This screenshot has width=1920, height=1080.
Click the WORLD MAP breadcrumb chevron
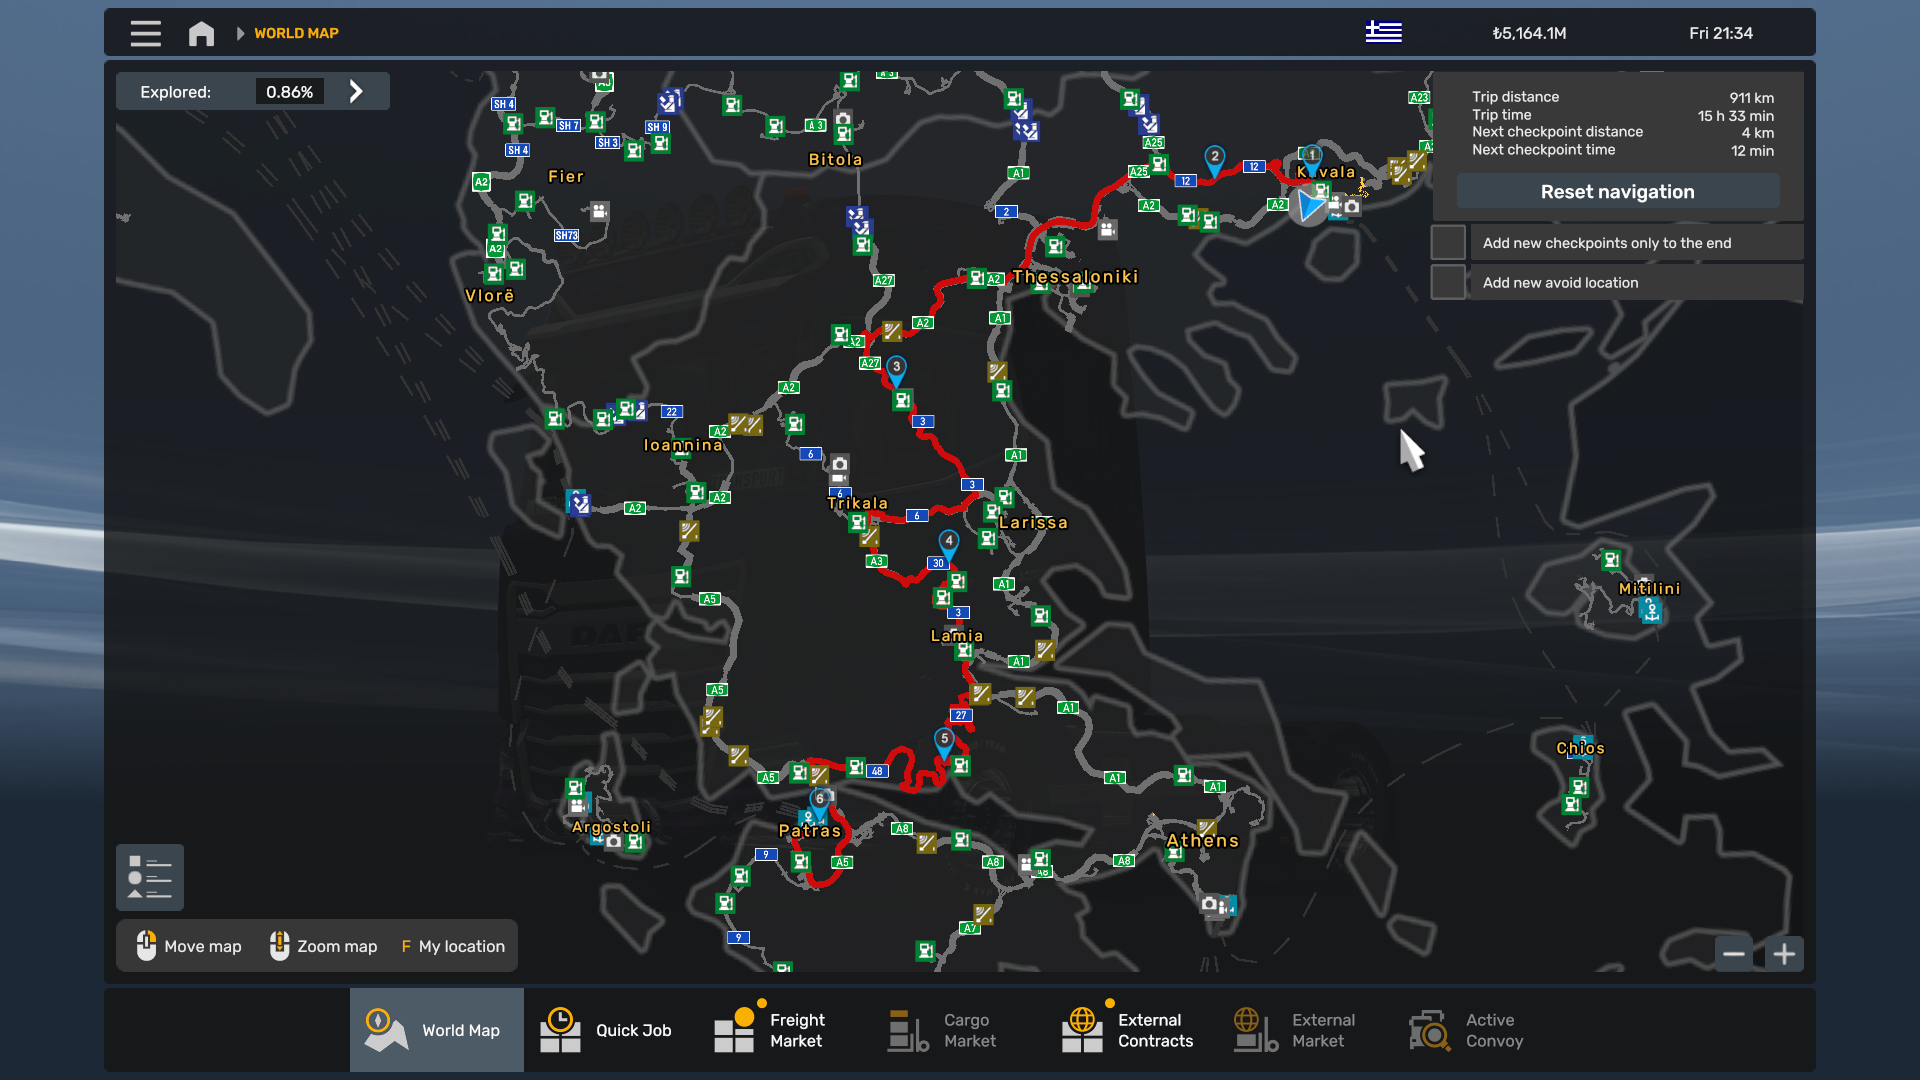(x=240, y=33)
